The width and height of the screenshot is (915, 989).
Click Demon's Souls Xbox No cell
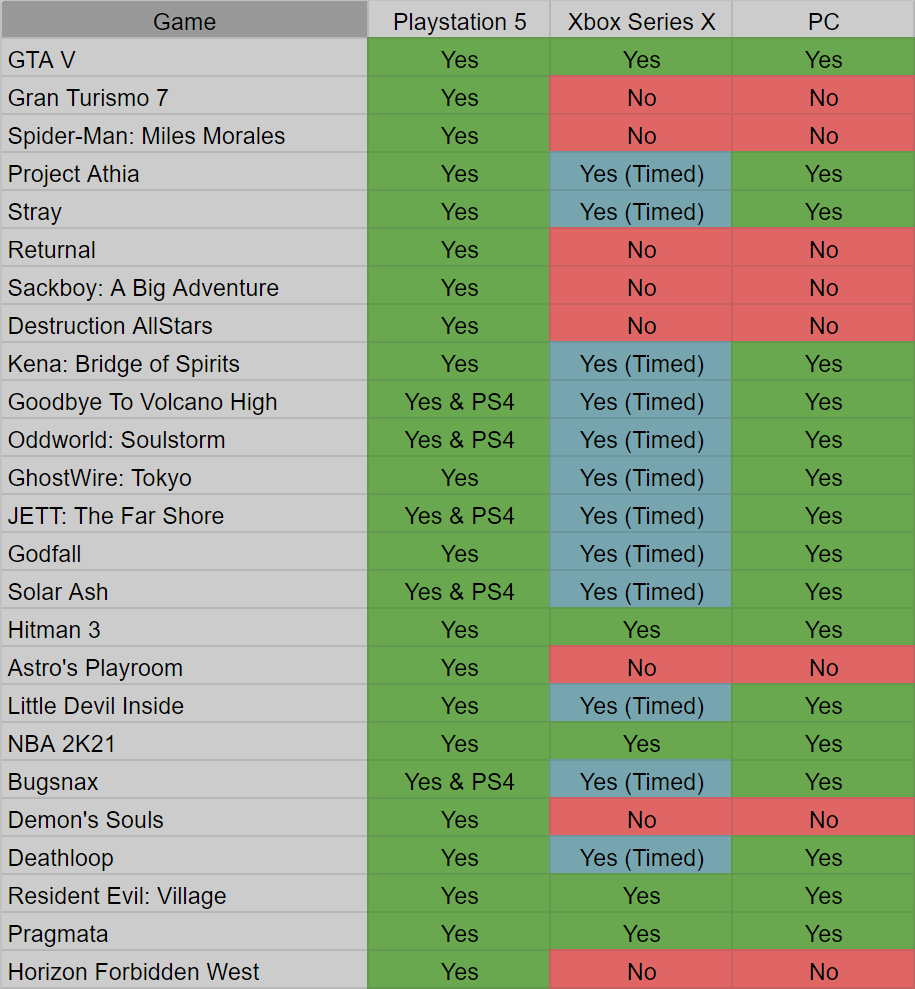click(641, 819)
